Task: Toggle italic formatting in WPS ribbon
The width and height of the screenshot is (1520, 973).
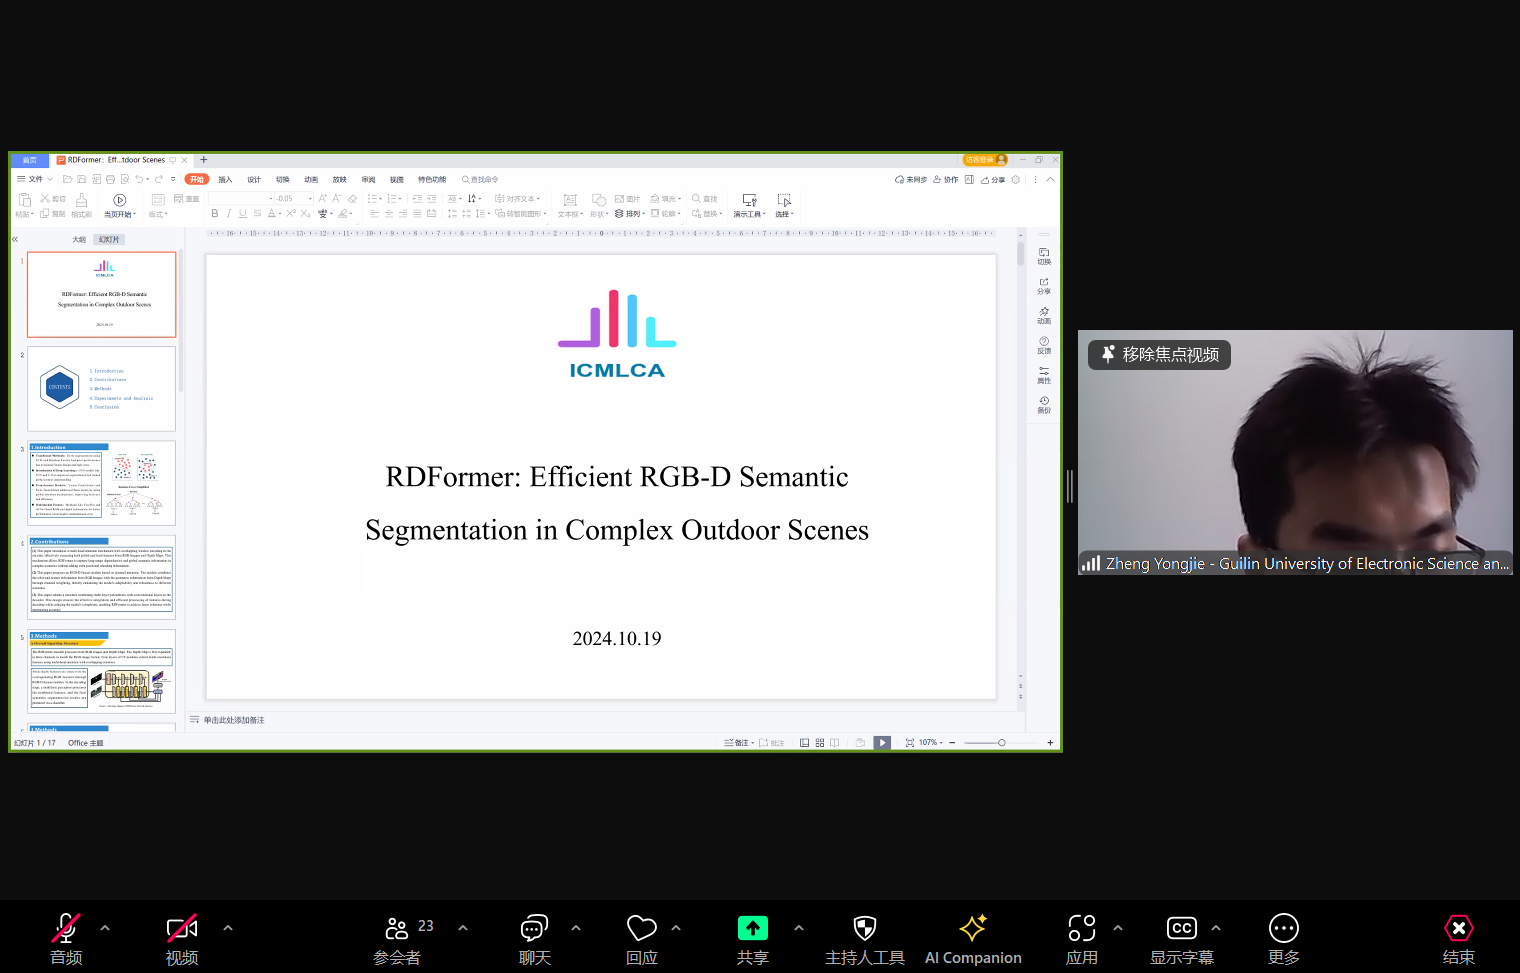Action: (x=229, y=214)
